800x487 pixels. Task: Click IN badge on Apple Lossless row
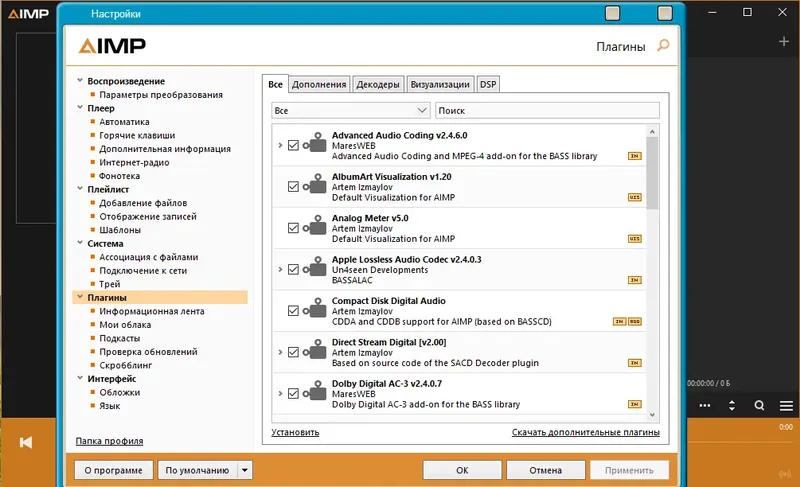pos(635,280)
